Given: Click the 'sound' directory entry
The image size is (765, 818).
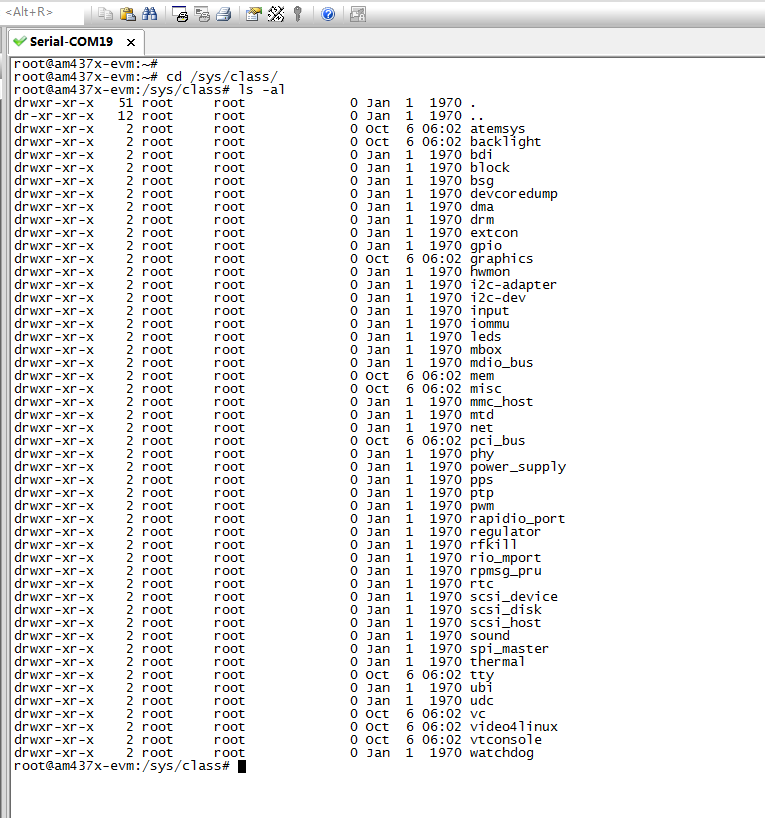Looking at the screenshot, I should pyautogui.click(x=489, y=636).
